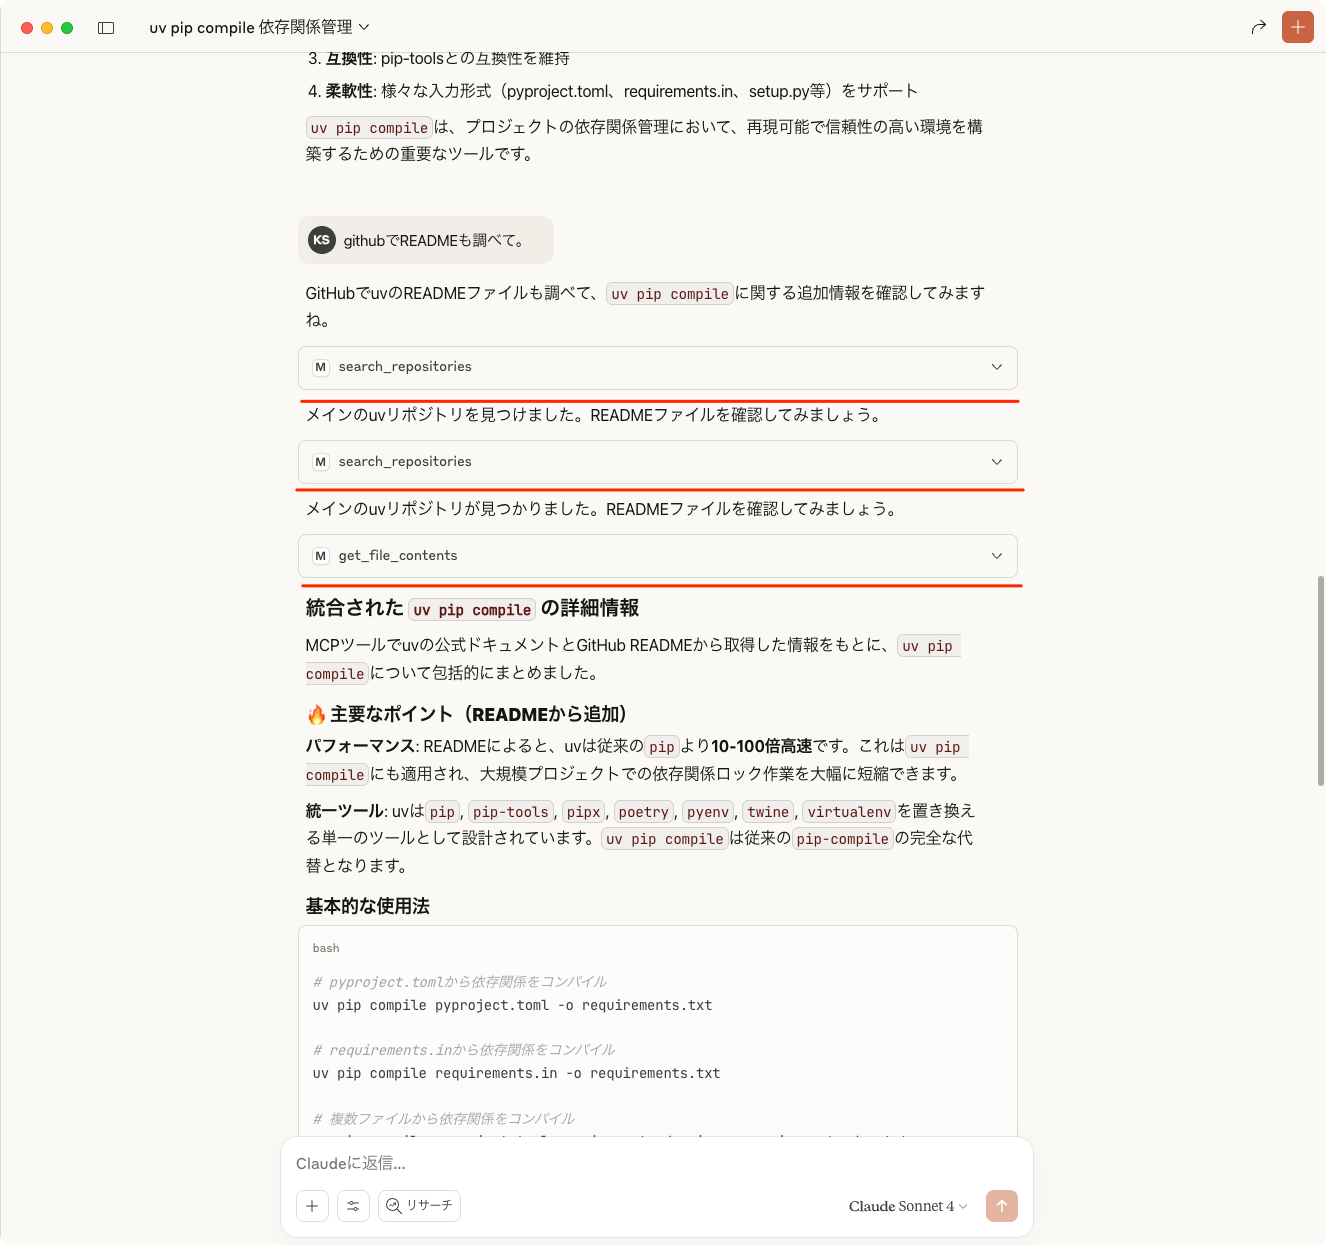Click the macOS fullscreen window button

click(x=67, y=28)
